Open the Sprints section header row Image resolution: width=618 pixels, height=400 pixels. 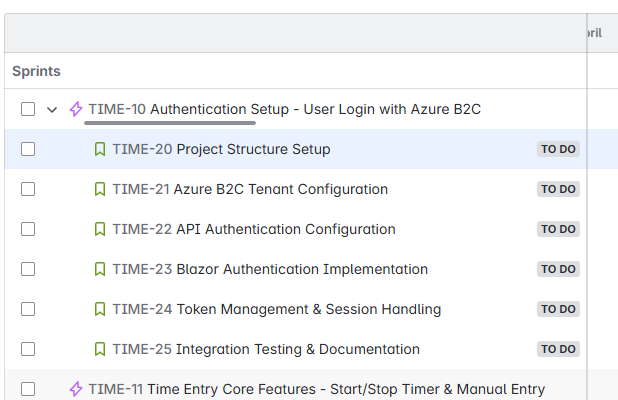(296, 71)
